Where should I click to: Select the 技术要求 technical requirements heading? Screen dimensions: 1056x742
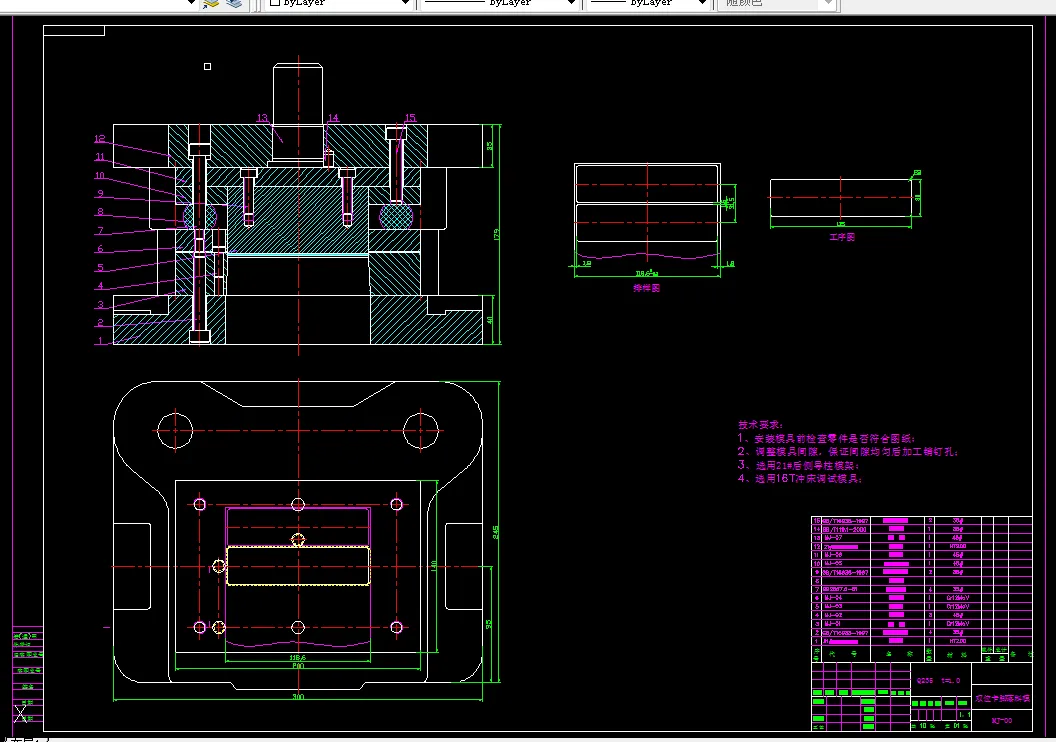click(x=760, y=425)
